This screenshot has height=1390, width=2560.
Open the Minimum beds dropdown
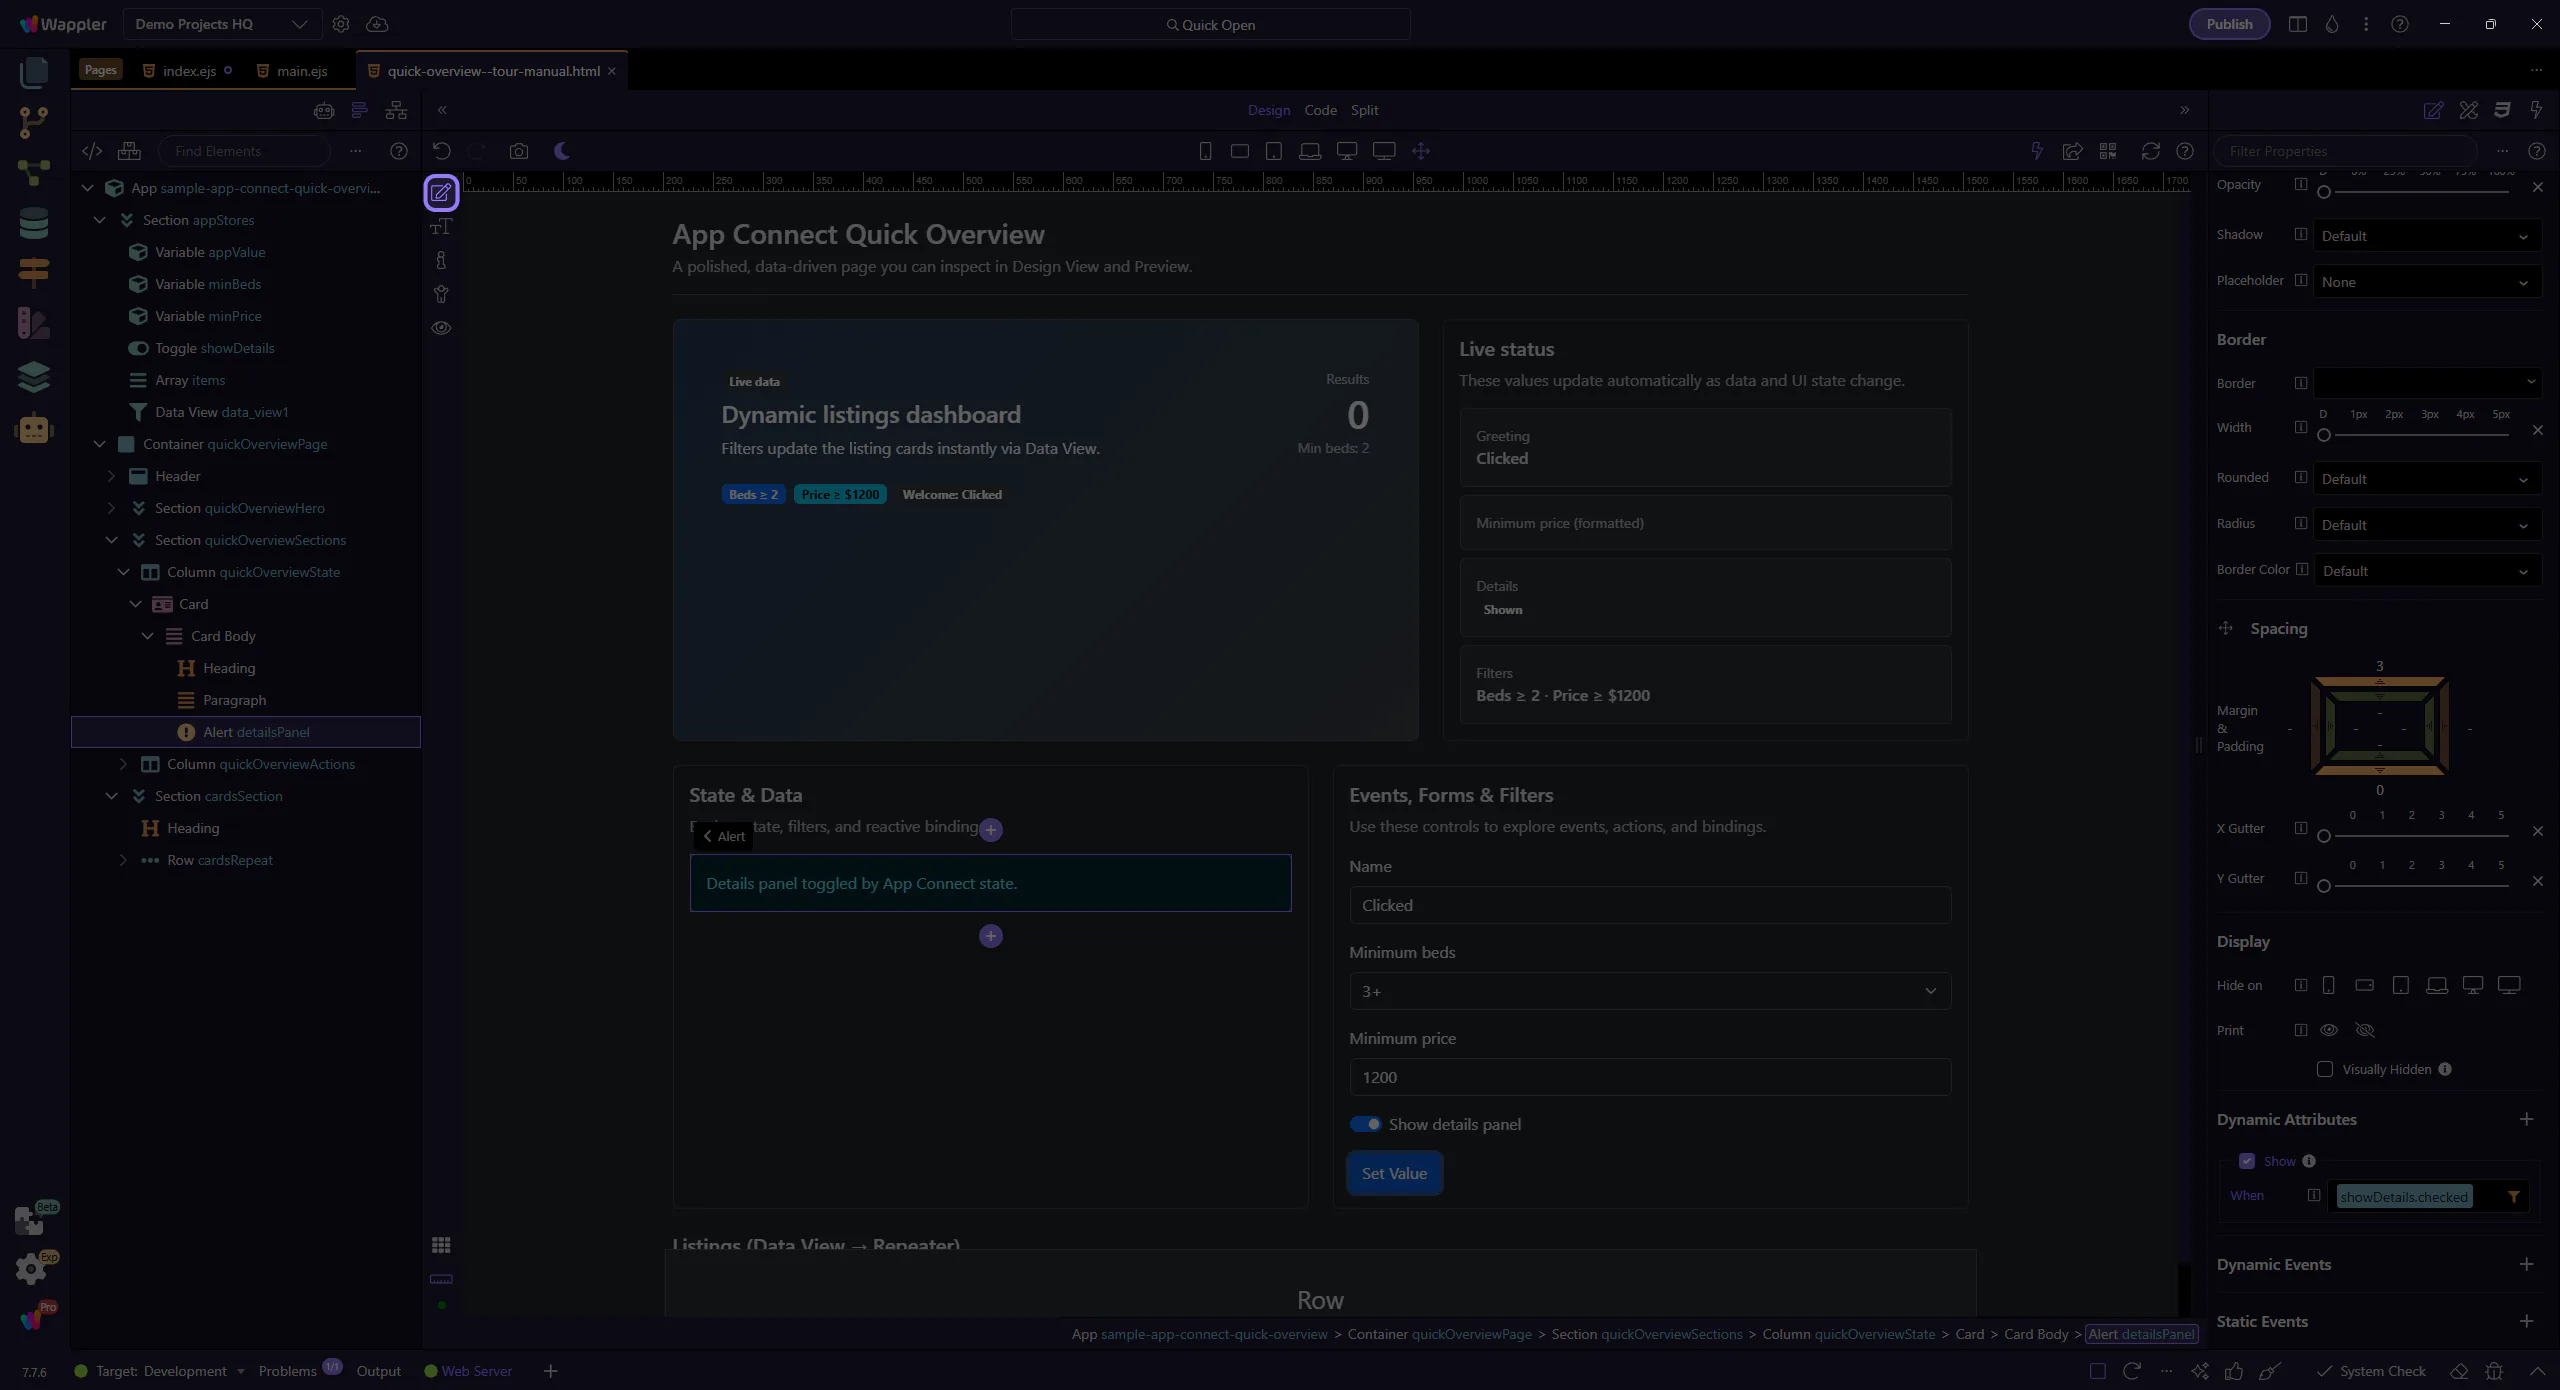1649,991
